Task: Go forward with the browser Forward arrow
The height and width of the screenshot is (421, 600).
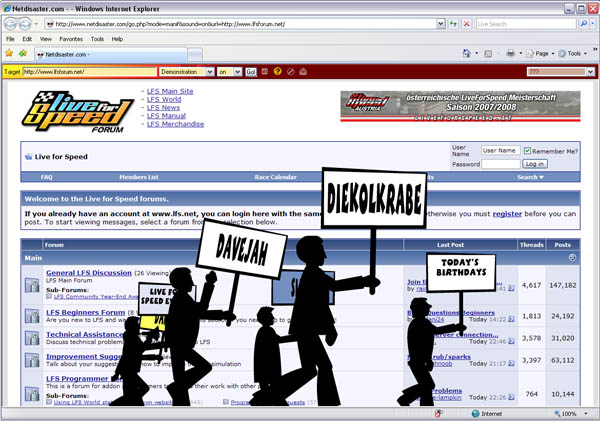Action: coord(25,24)
